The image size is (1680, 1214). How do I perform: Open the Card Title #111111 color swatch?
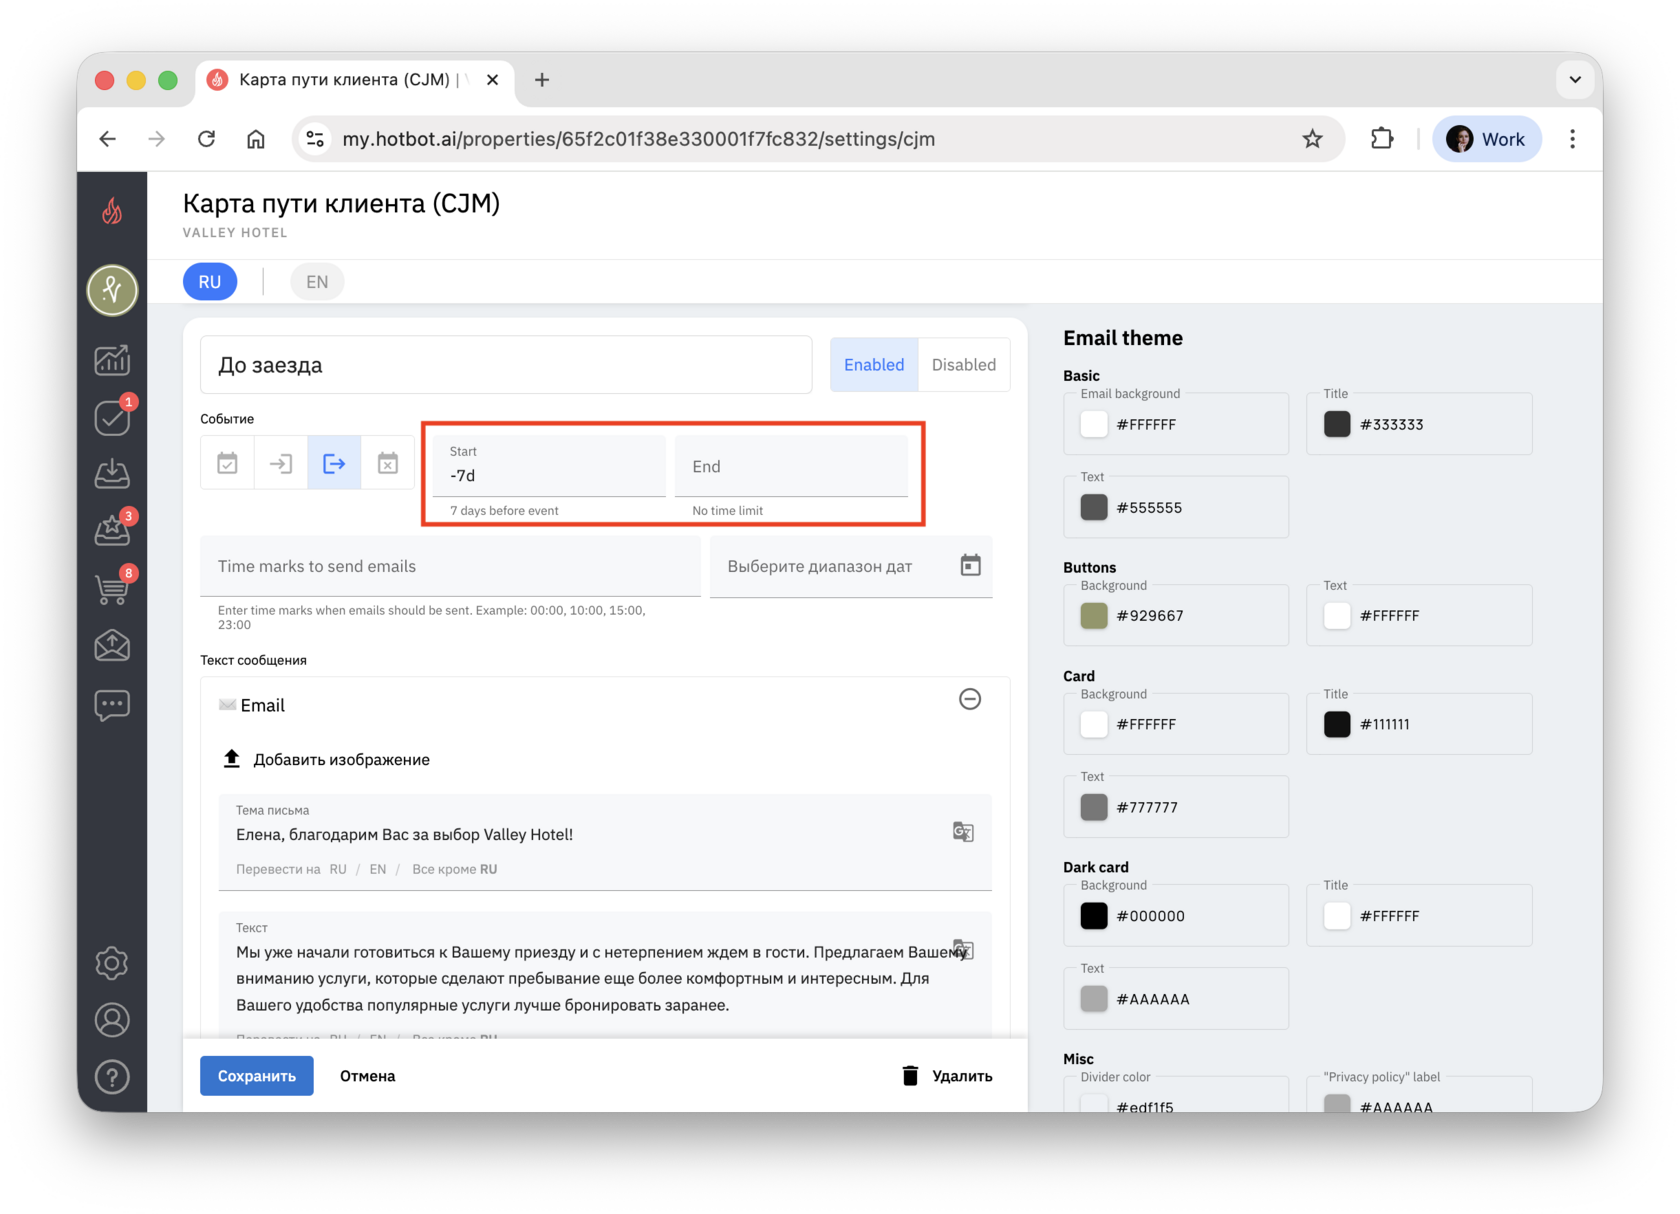point(1337,724)
